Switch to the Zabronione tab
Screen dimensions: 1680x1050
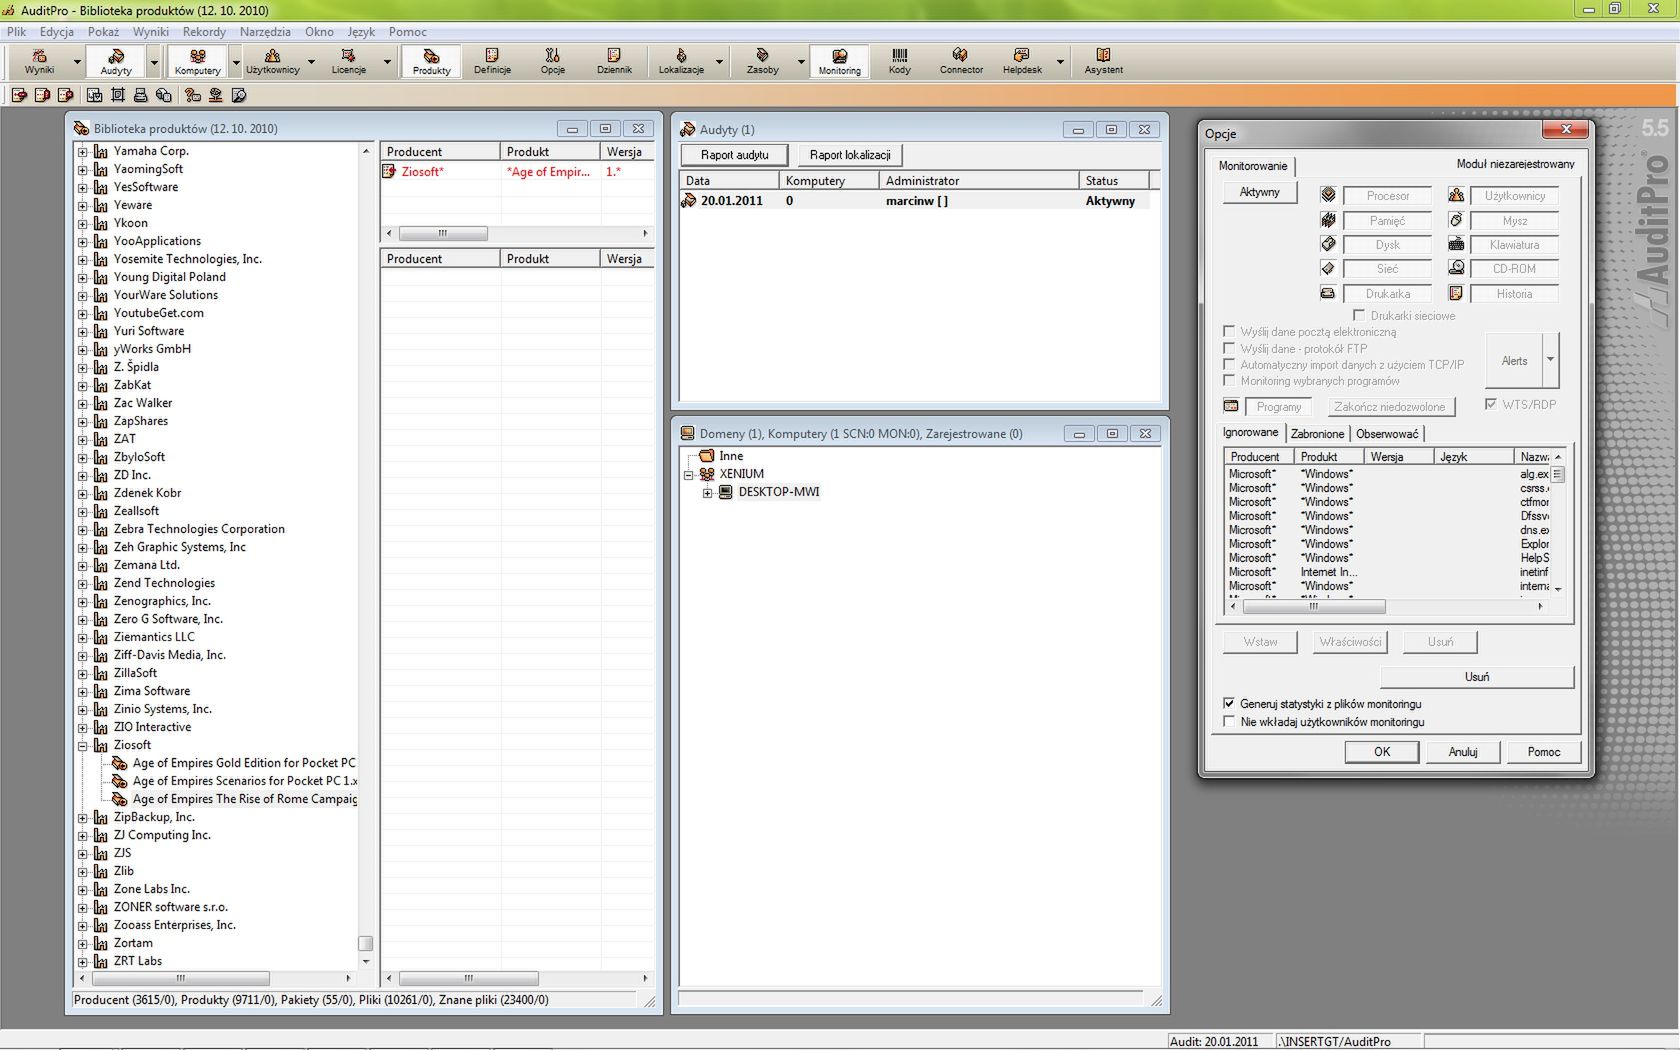pos(1317,434)
